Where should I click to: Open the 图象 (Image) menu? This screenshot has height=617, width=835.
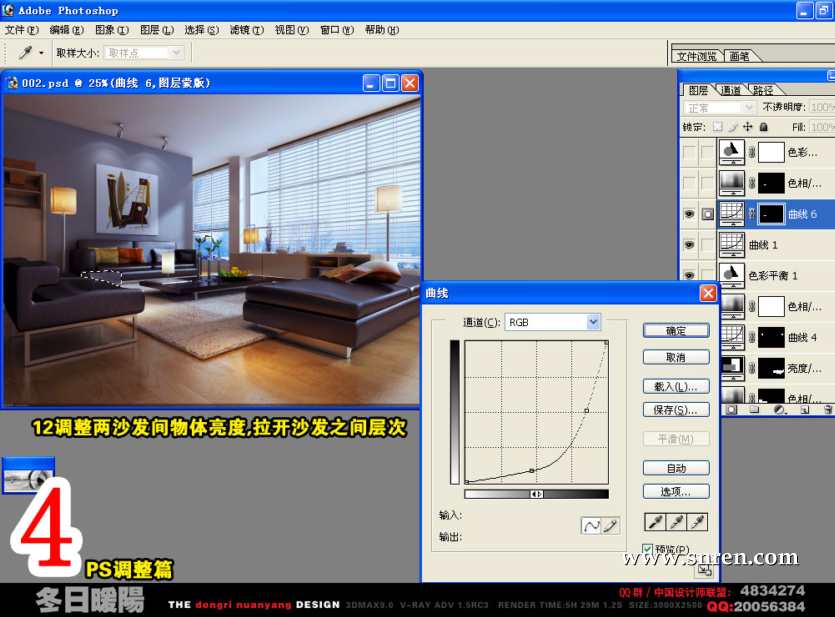point(112,30)
